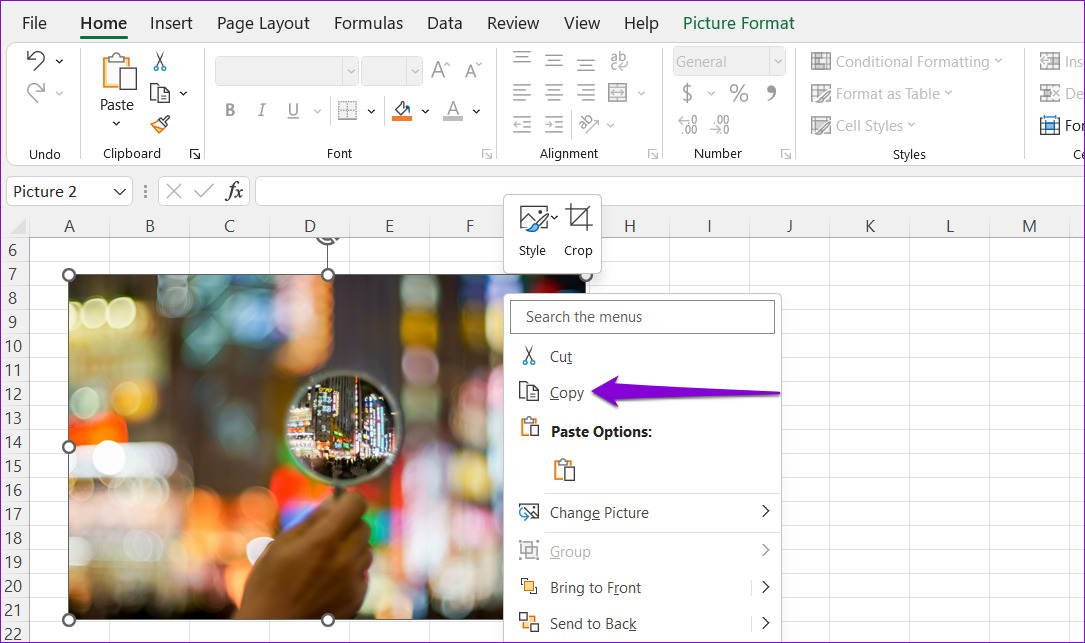Click the Cut scissors icon in ribbon
Viewport: 1085px width, 643px height.
[160, 62]
